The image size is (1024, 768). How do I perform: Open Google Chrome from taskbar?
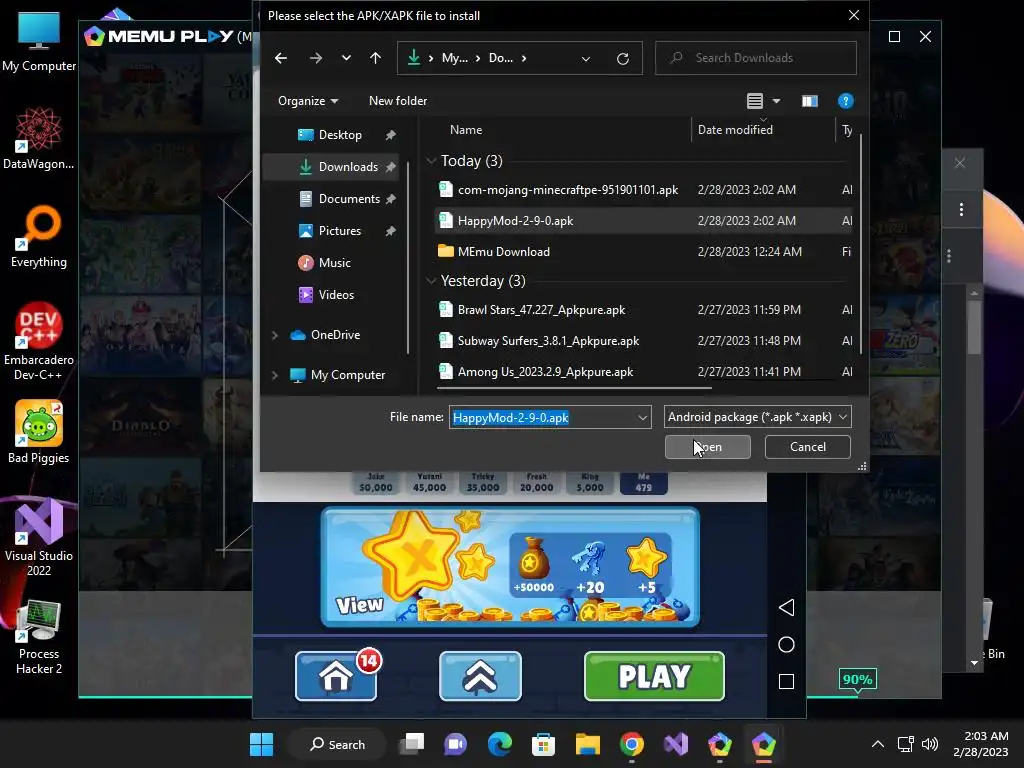pos(632,744)
